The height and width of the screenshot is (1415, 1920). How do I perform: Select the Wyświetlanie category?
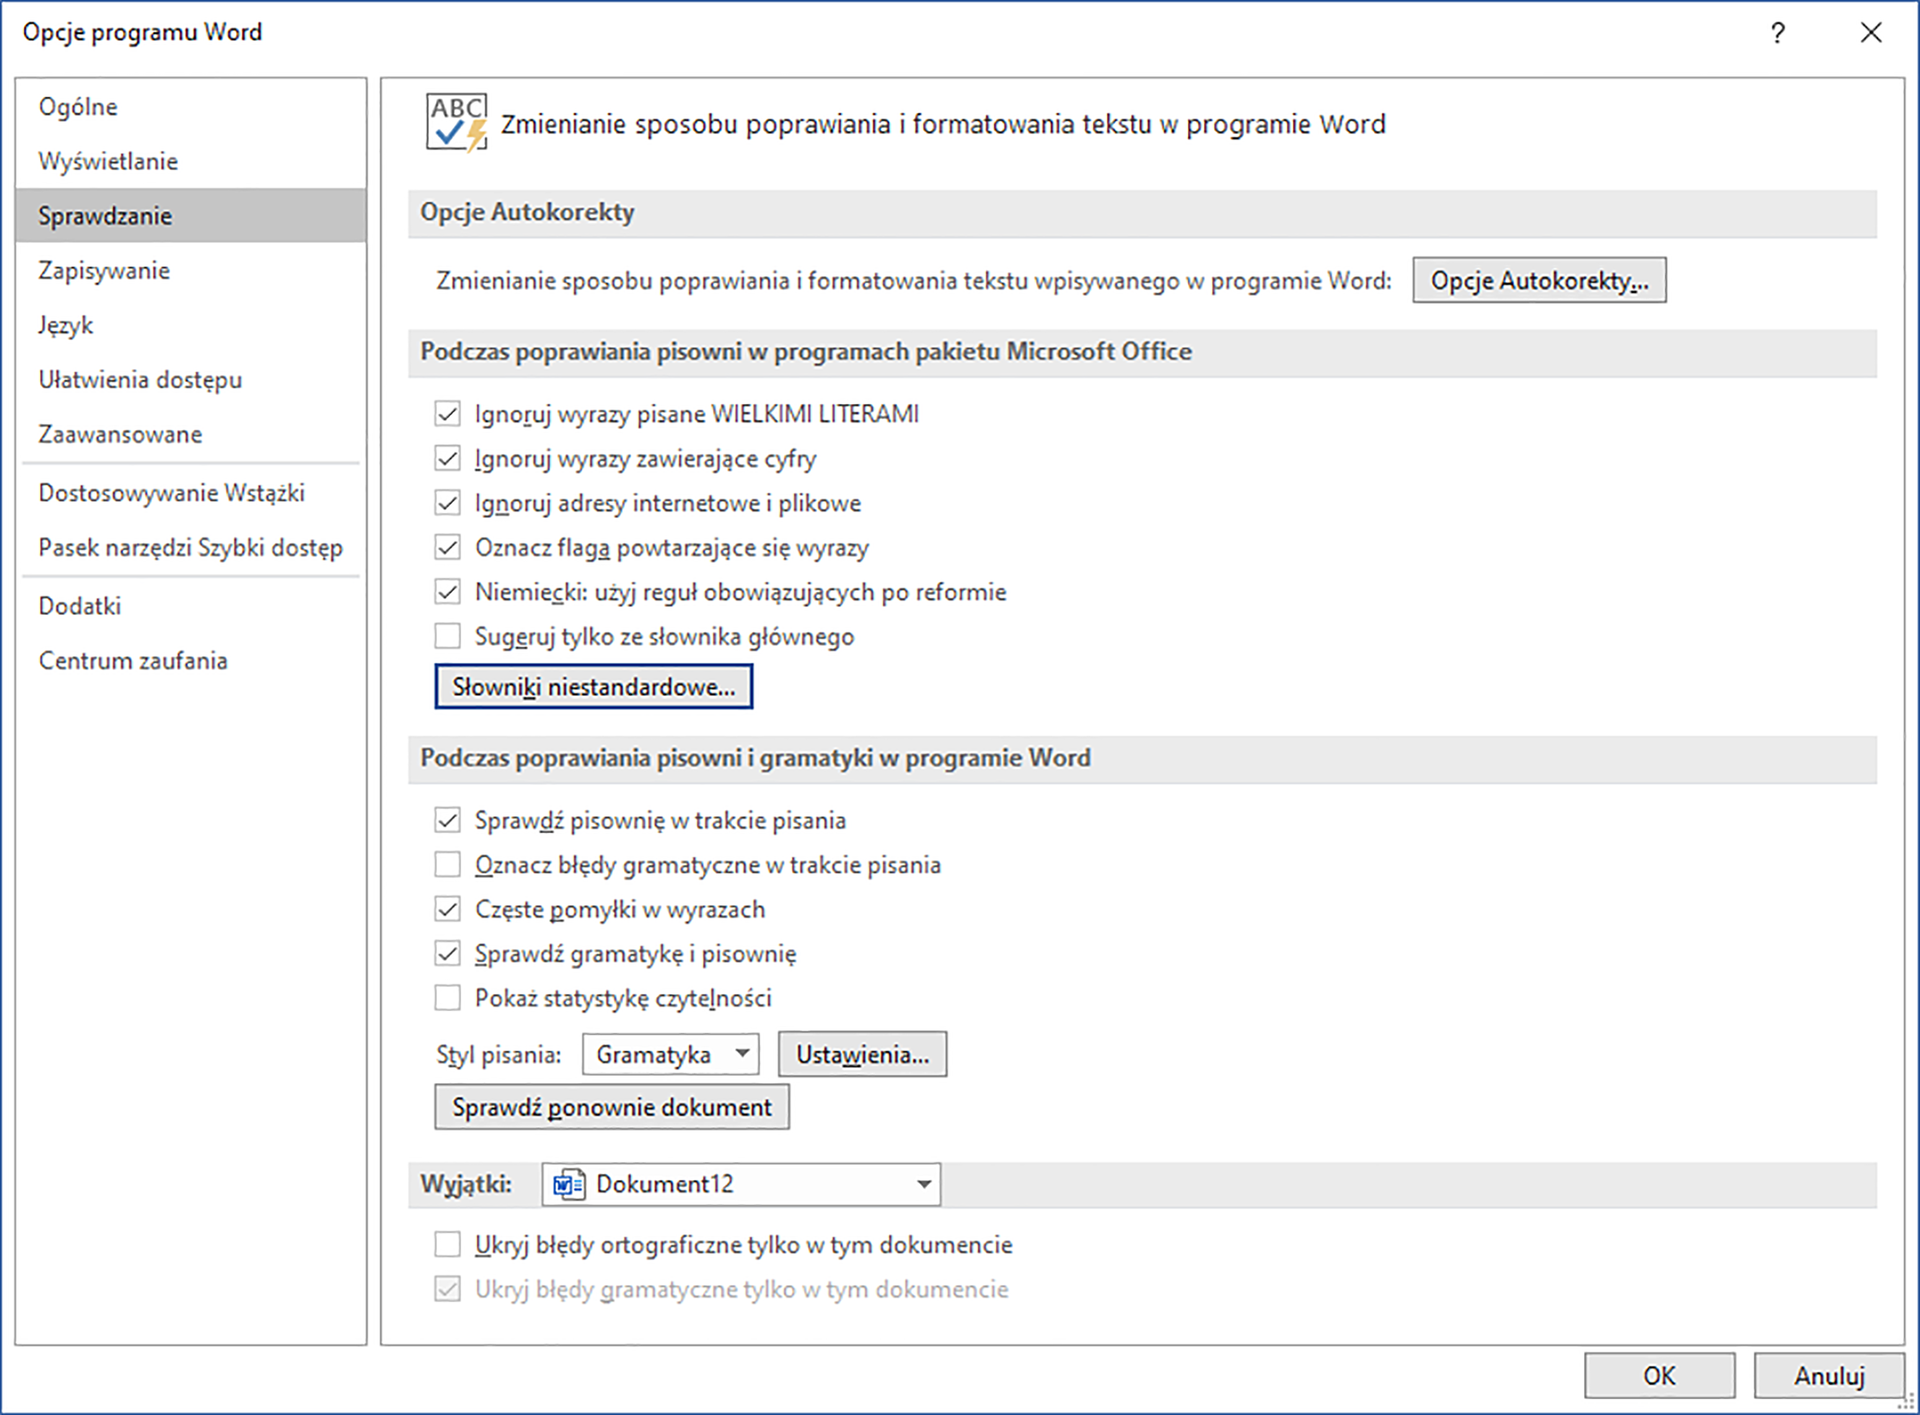(x=191, y=161)
